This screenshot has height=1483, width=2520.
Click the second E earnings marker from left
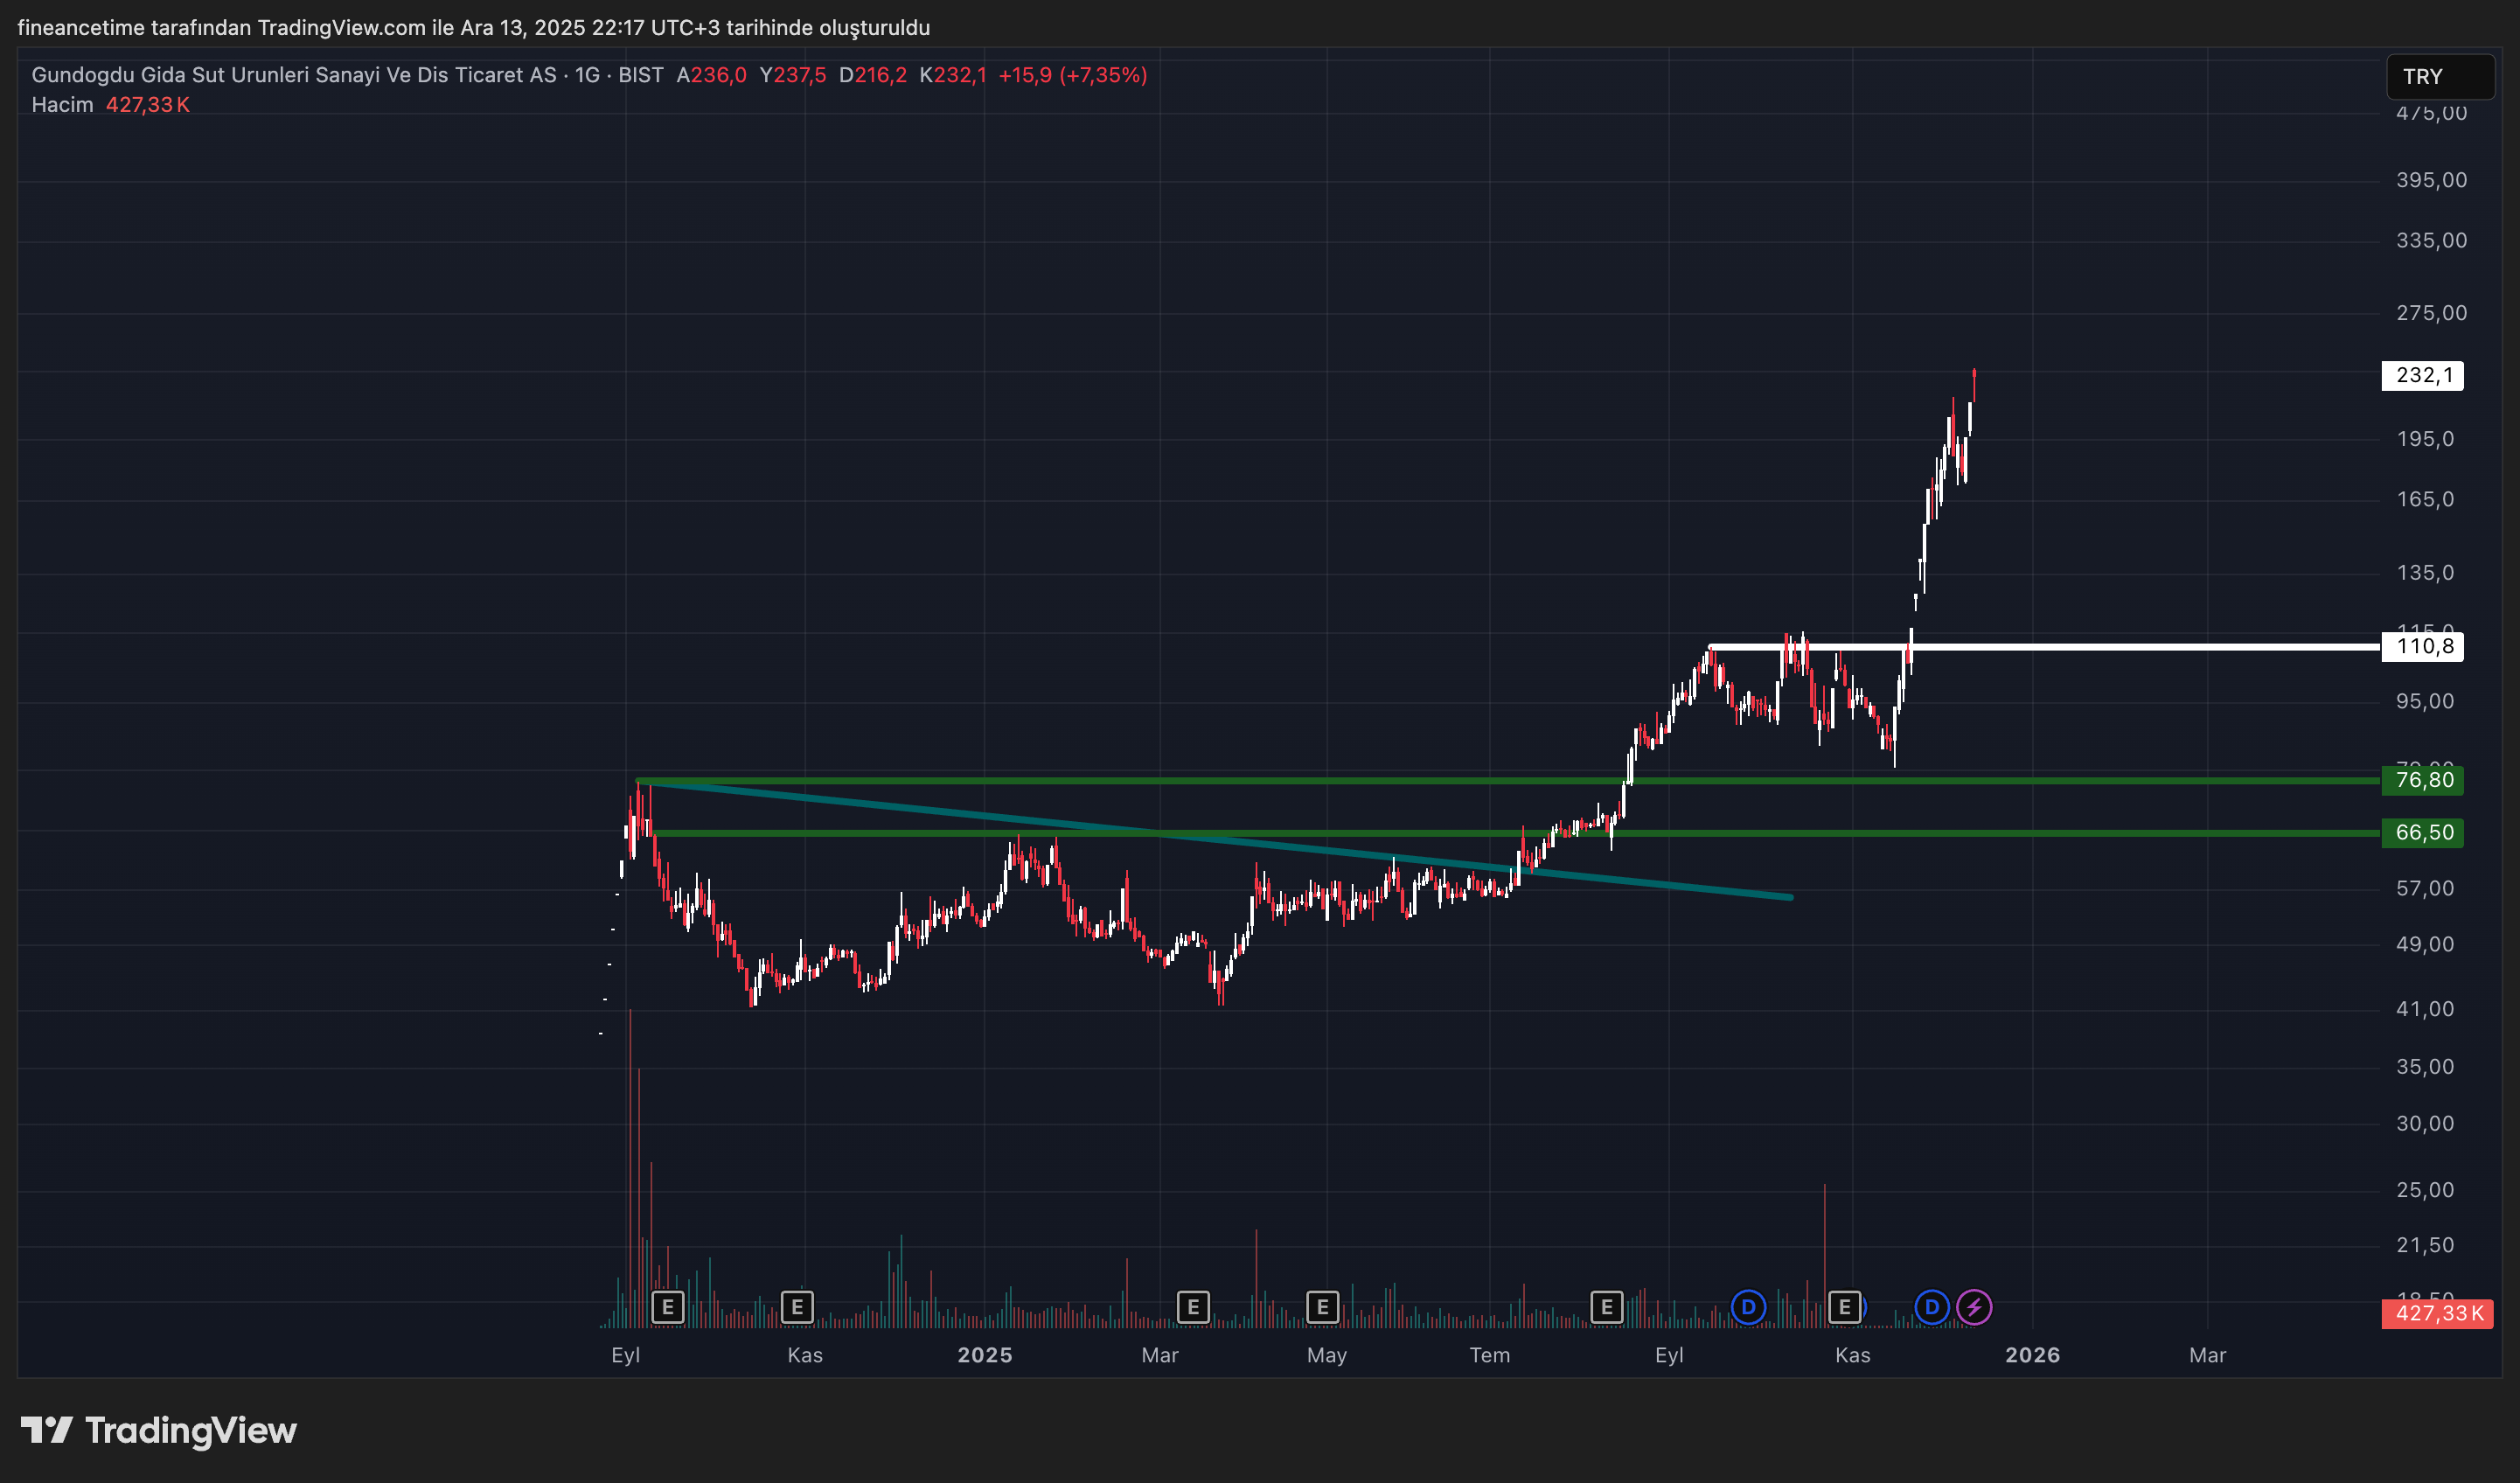tap(796, 1307)
